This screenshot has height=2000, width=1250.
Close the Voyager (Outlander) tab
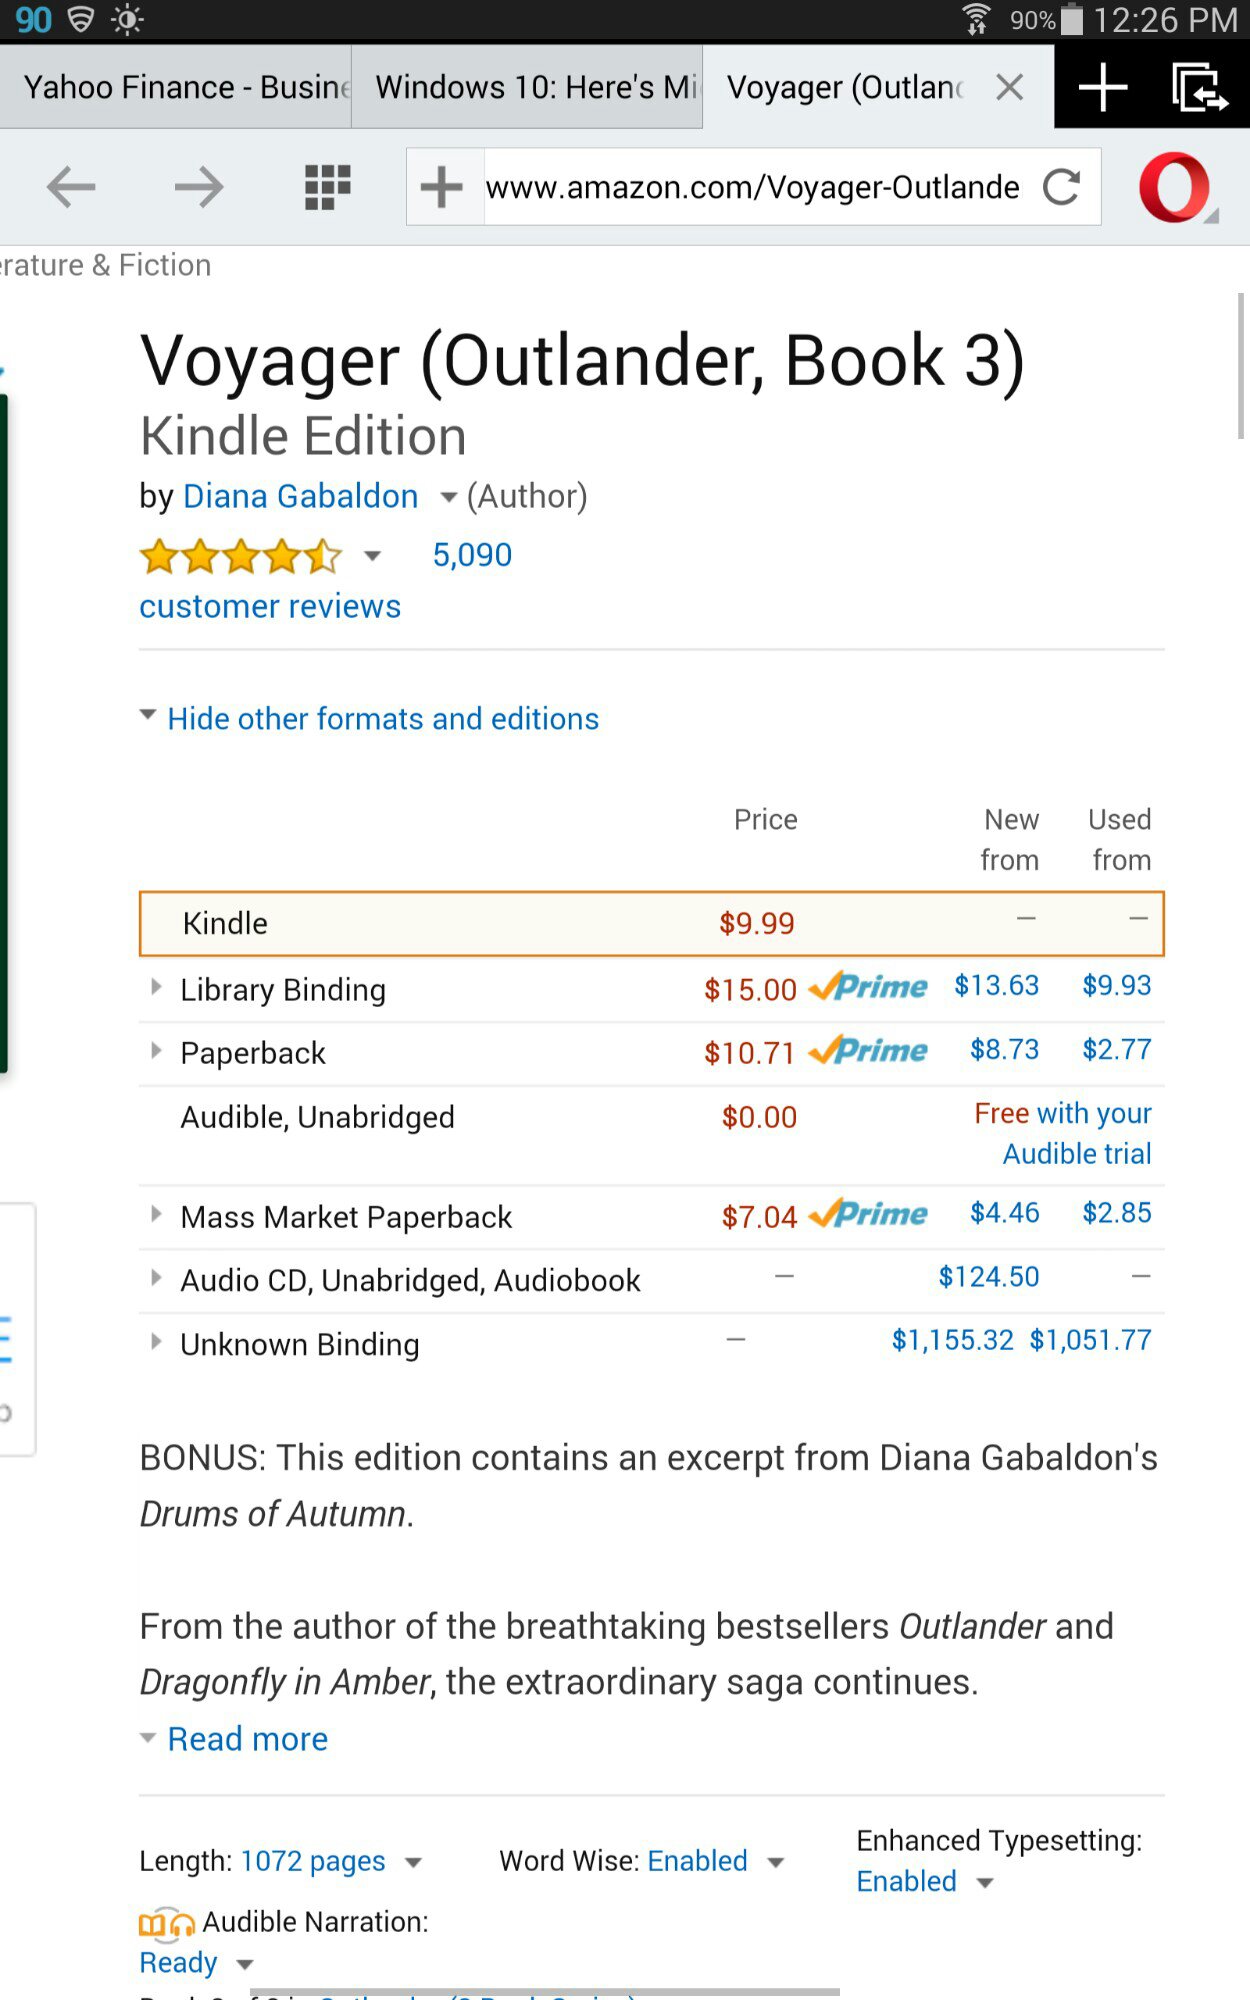click(x=1010, y=88)
